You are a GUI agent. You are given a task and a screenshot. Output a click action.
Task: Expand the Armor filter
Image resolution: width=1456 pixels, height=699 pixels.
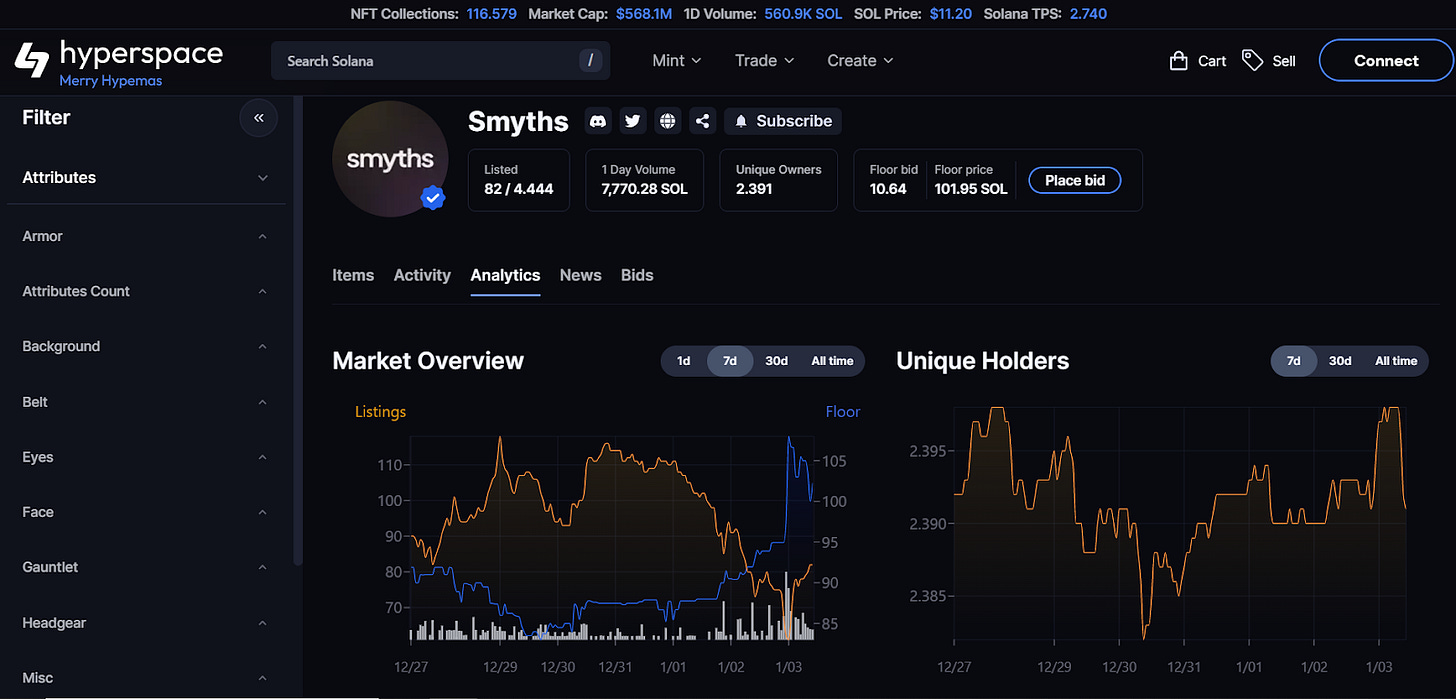(146, 236)
